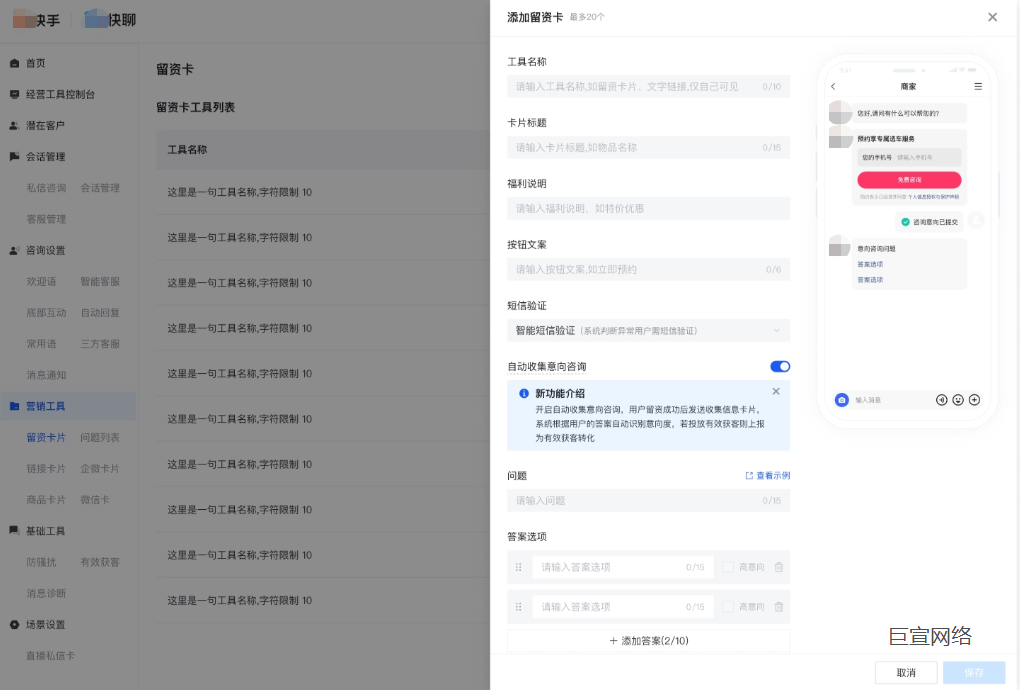The height and width of the screenshot is (690, 1020).
Task: Click the drag handle of the second answer option
Action: tap(519, 606)
